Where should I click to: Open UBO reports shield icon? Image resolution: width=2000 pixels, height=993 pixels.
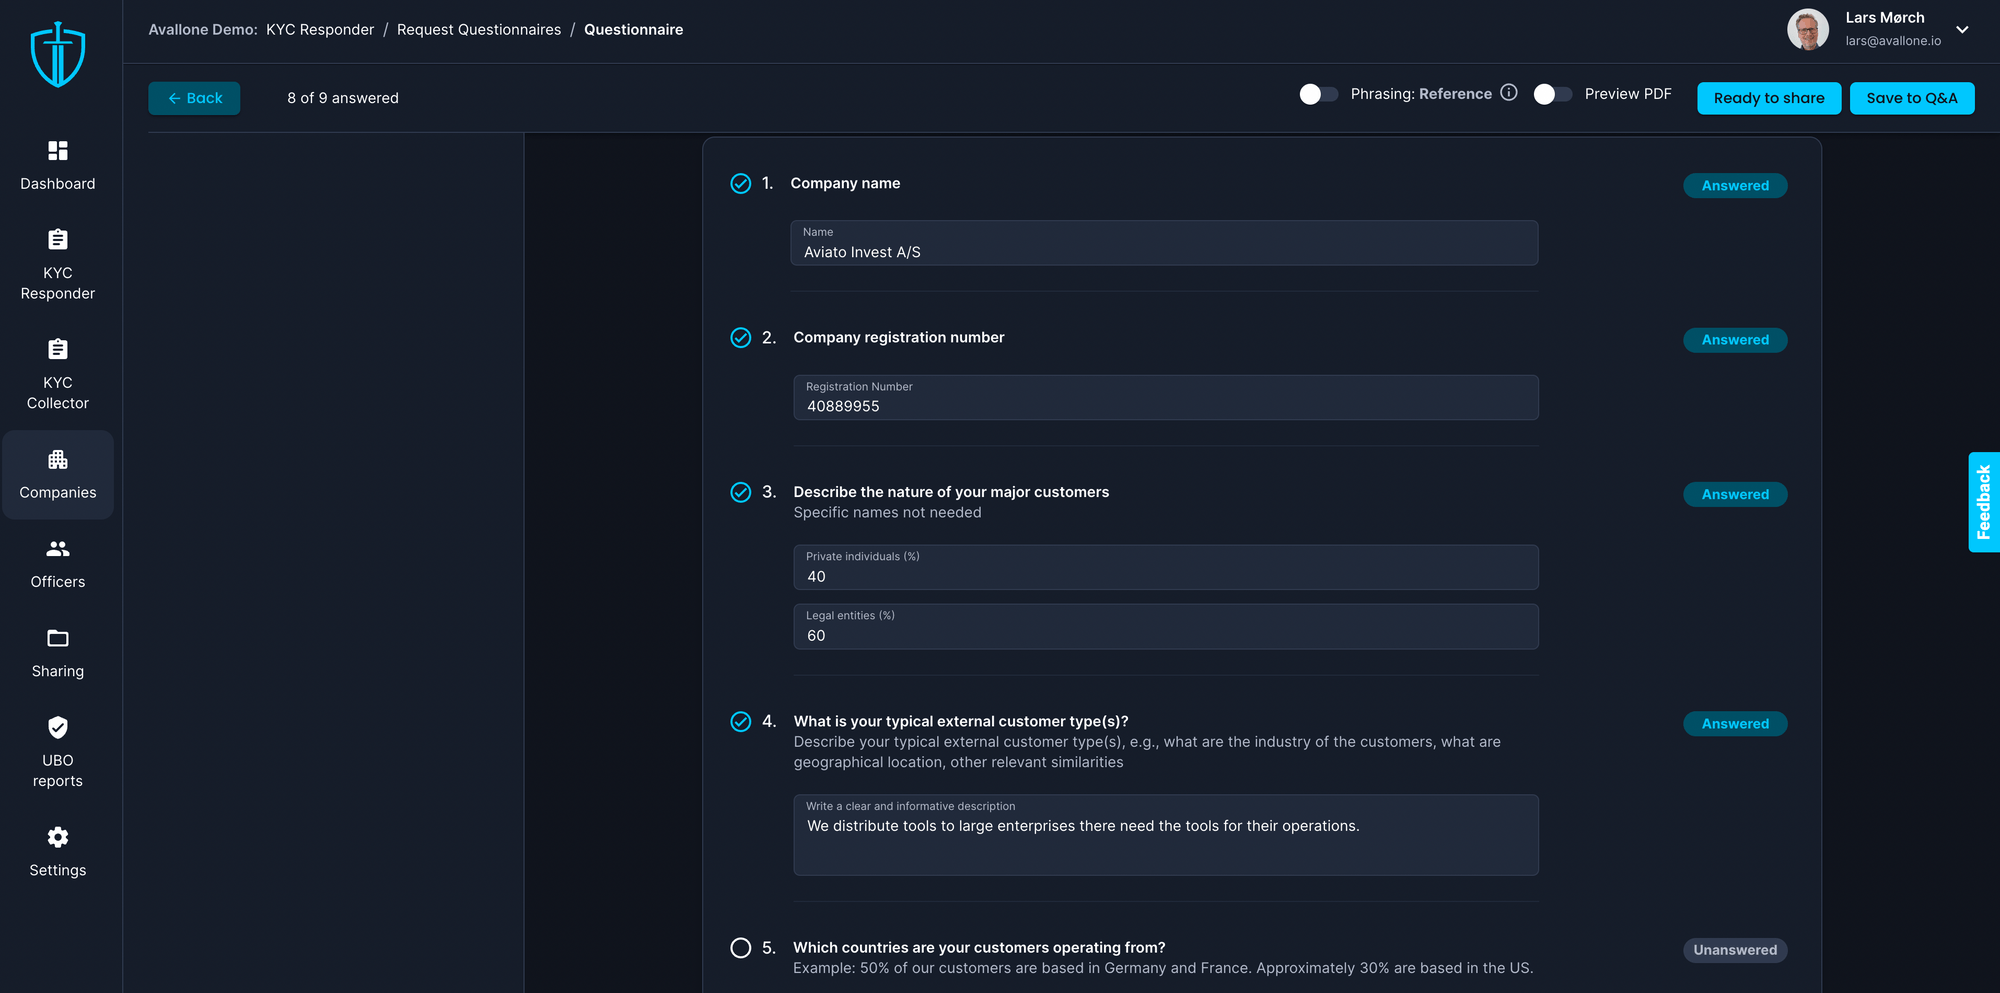[x=58, y=727]
